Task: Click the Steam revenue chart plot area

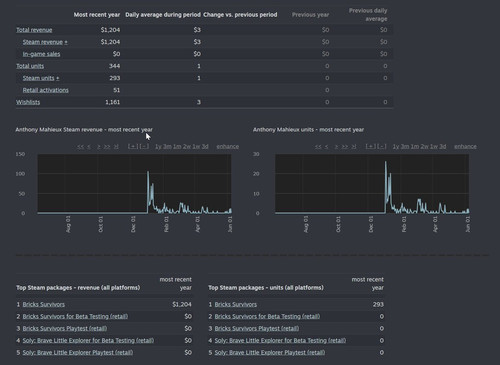Action: (134, 184)
